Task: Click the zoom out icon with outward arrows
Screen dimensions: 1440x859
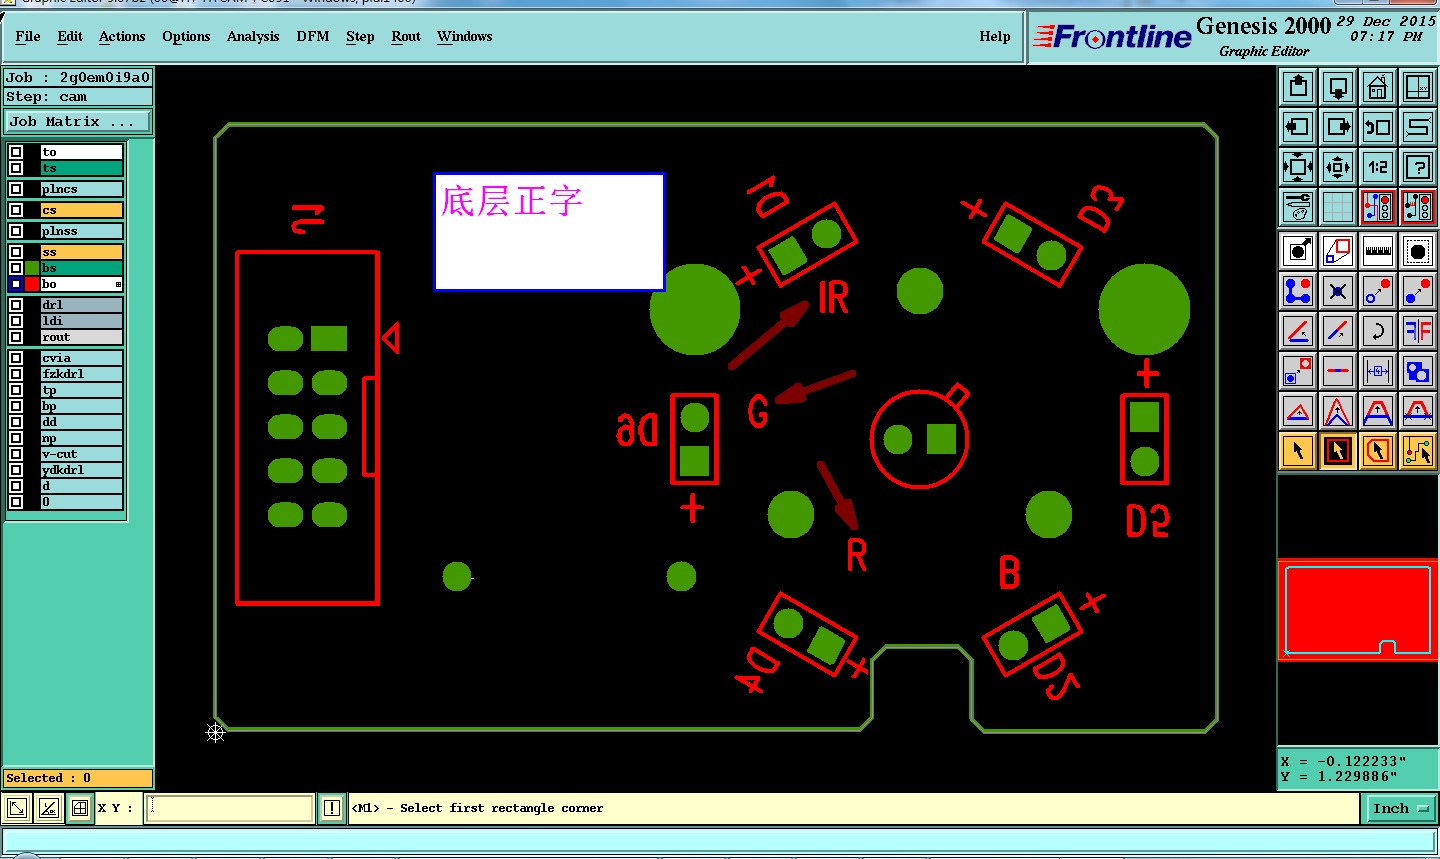Action: [1298, 167]
